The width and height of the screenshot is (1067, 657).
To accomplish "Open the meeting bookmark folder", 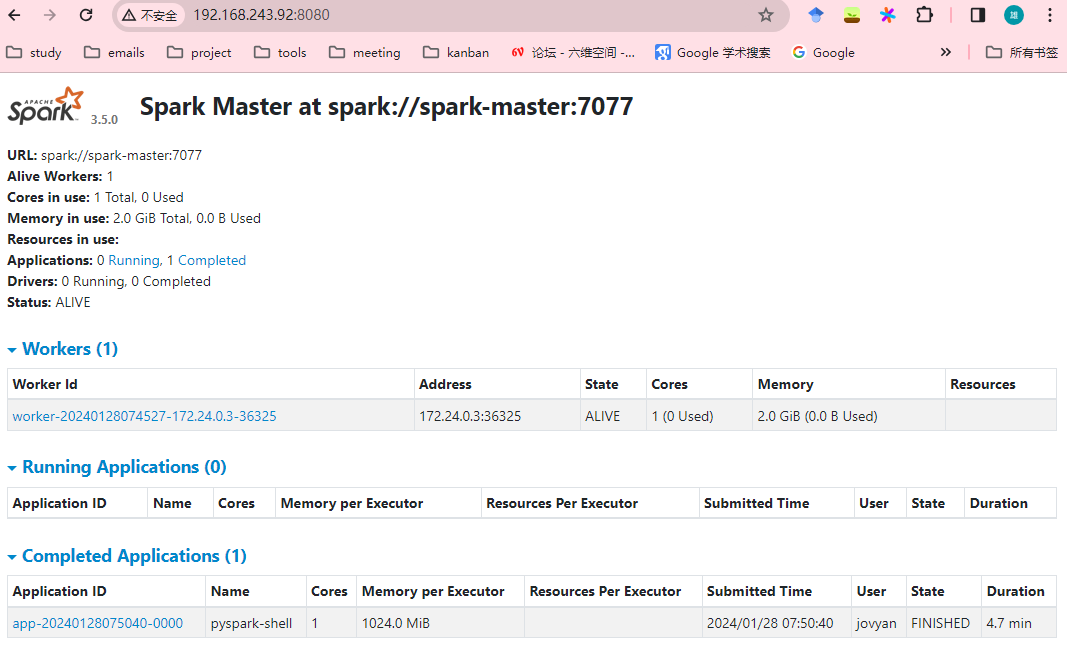I will pyautogui.click(x=365, y=52).
